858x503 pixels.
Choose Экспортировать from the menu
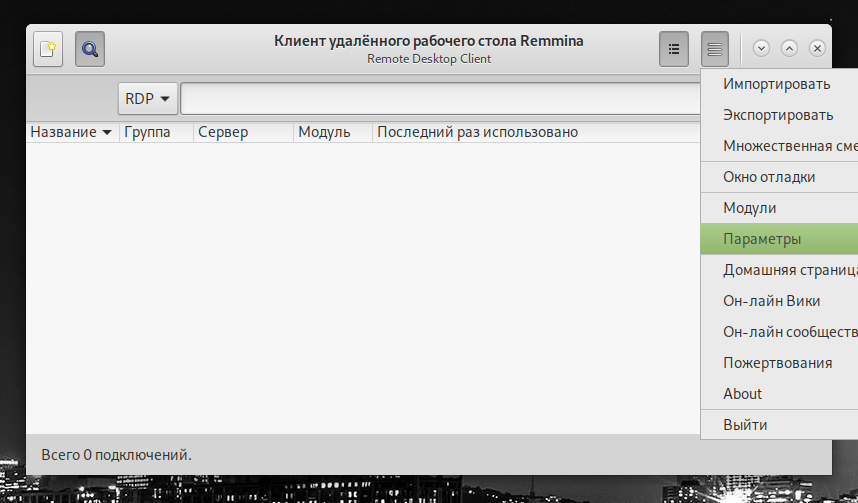tap(779, 115)
